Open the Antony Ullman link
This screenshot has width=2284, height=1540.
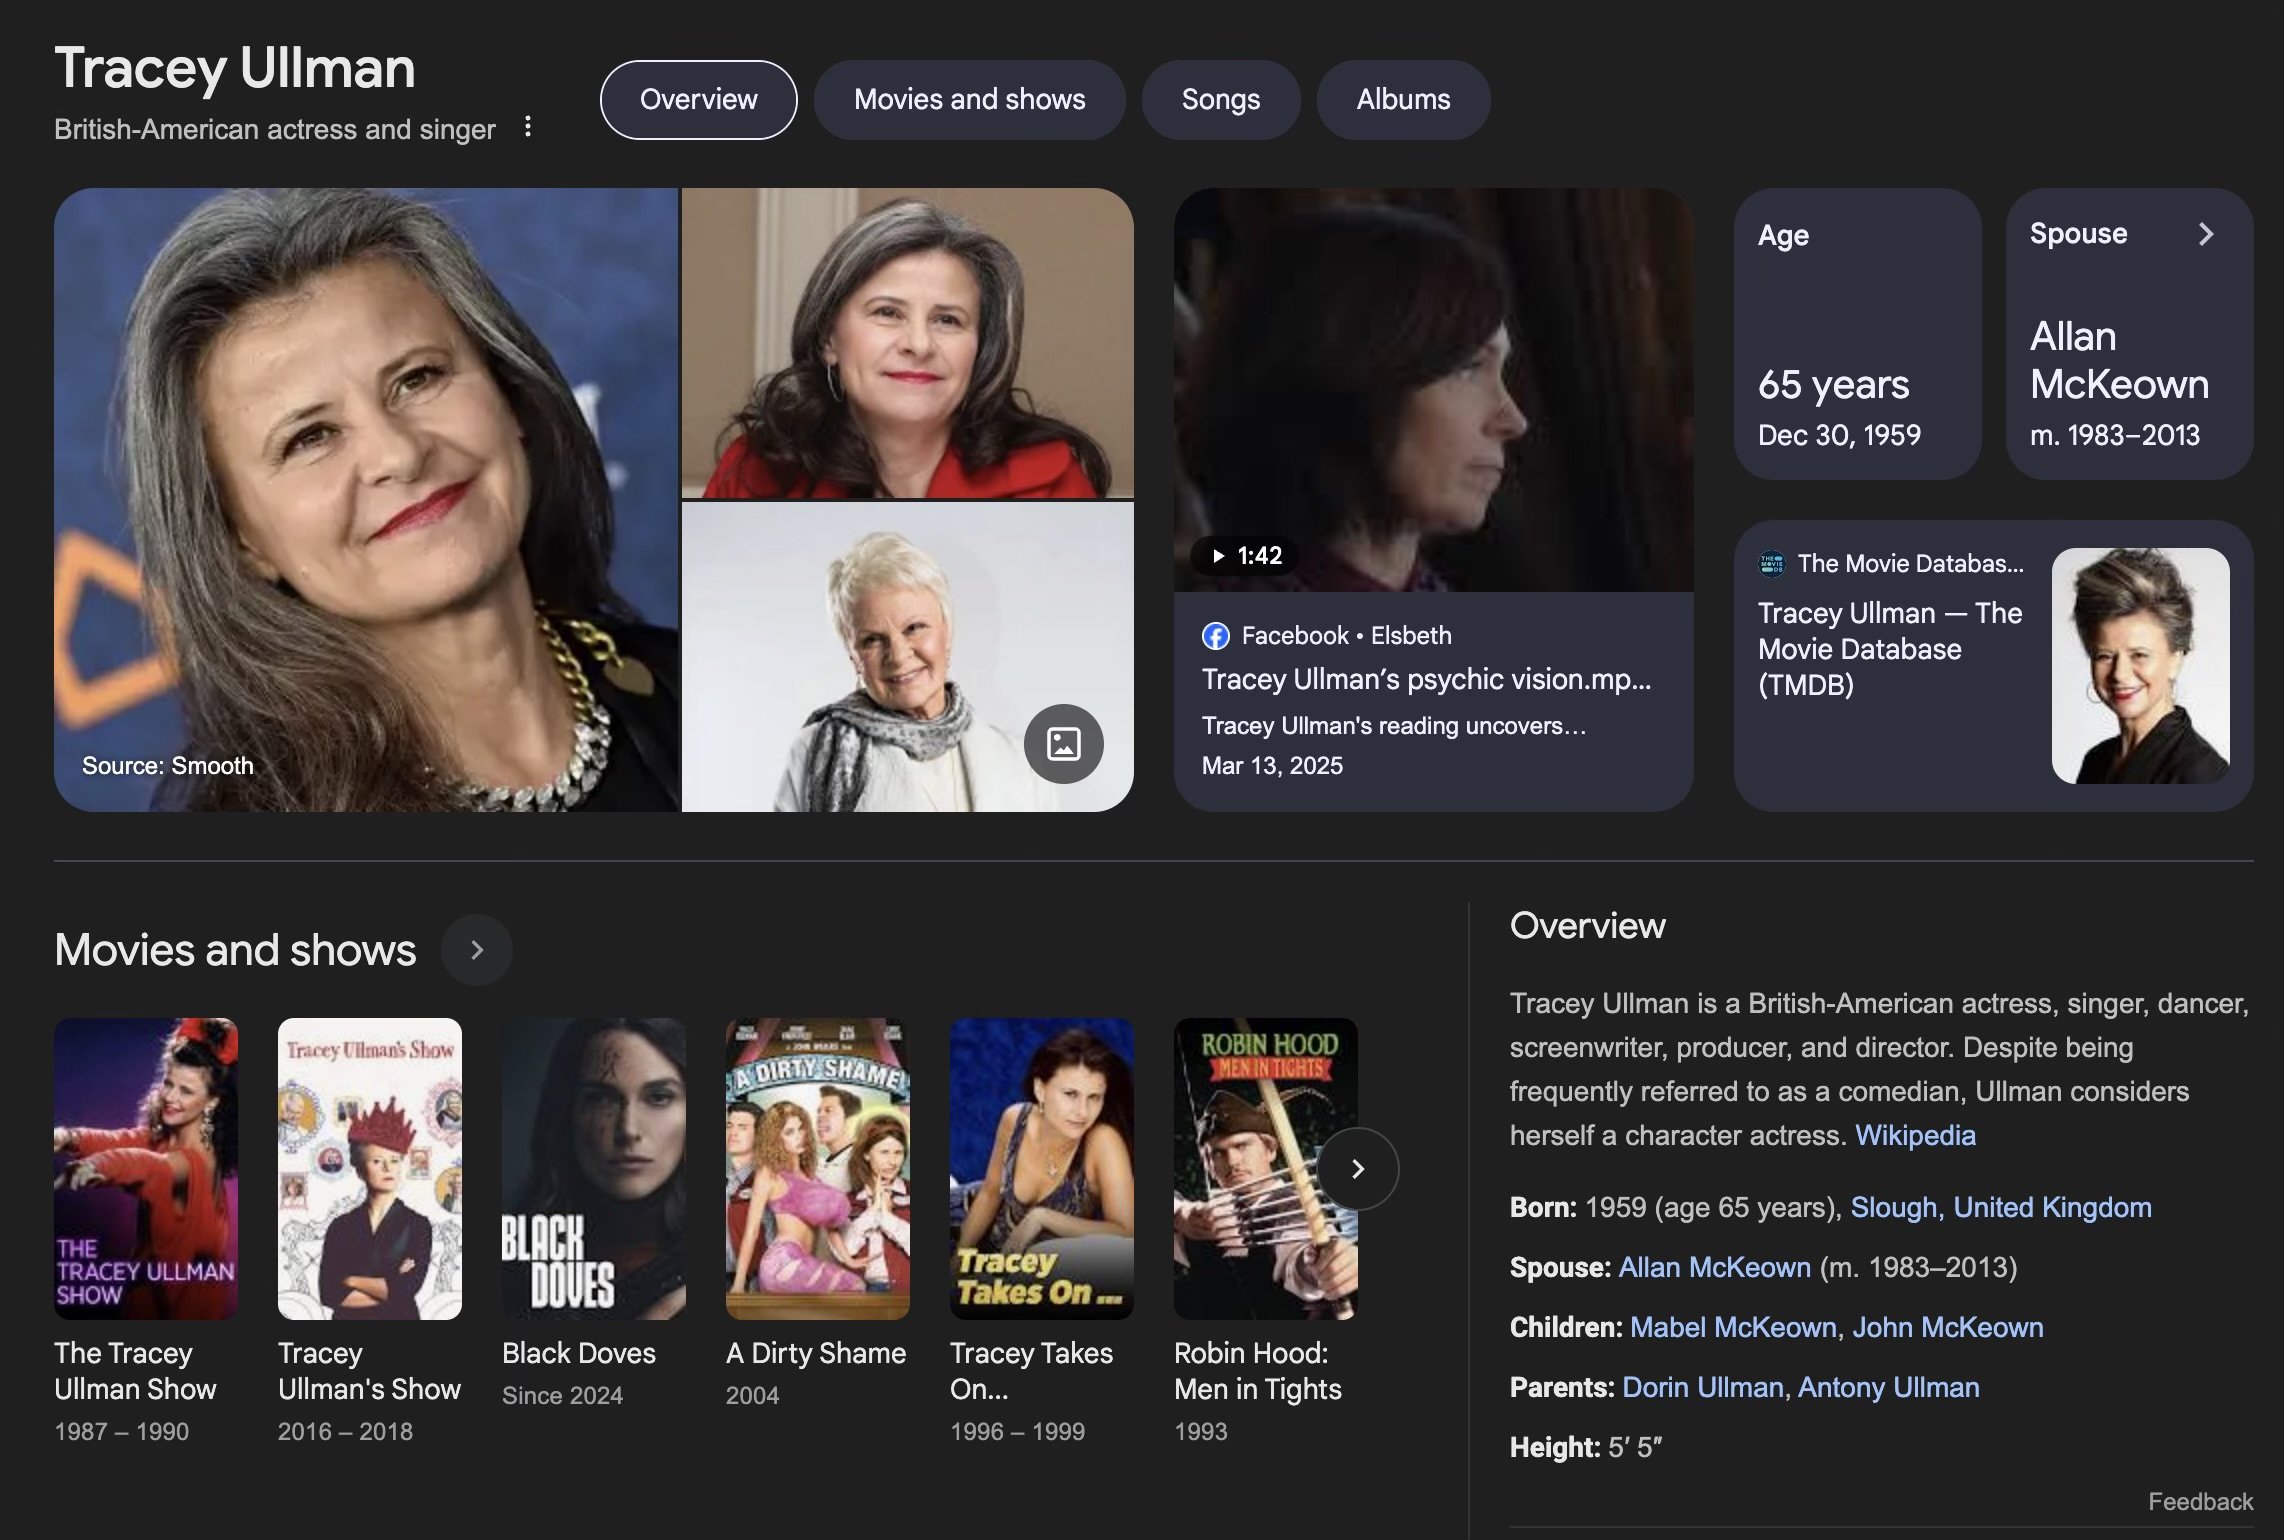click(x=1888, y=1388)
